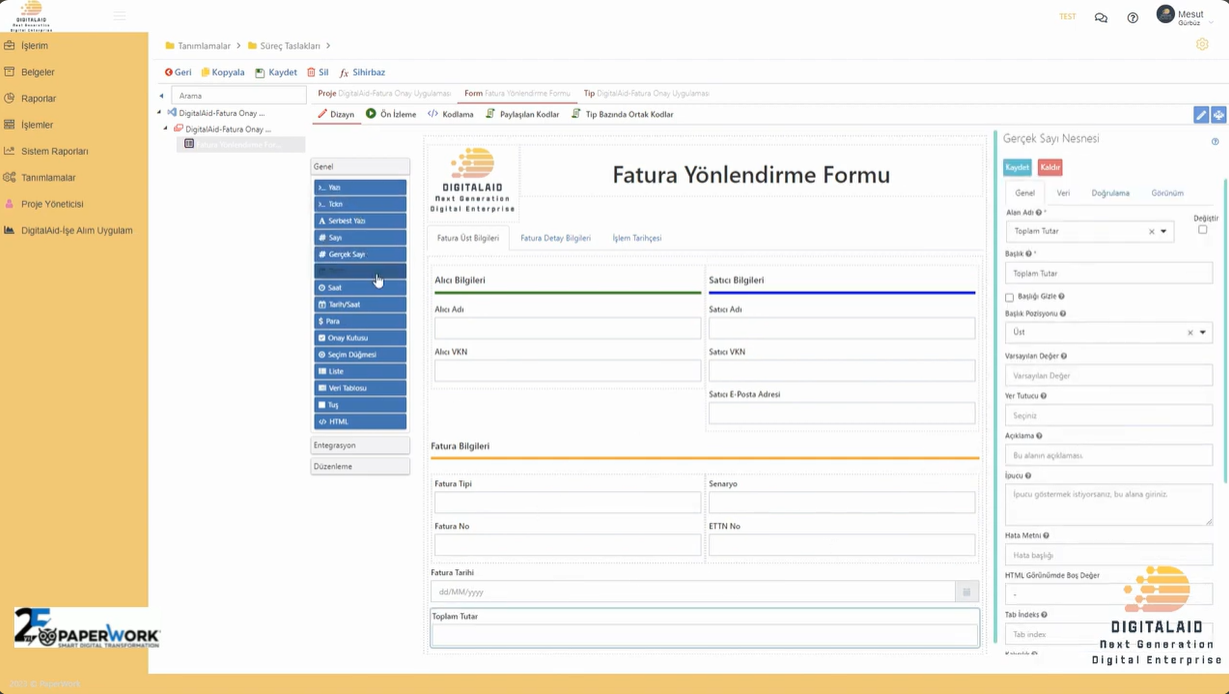
Task: Click the blue pencil edit icon
Action: [x=1200, y=116]
